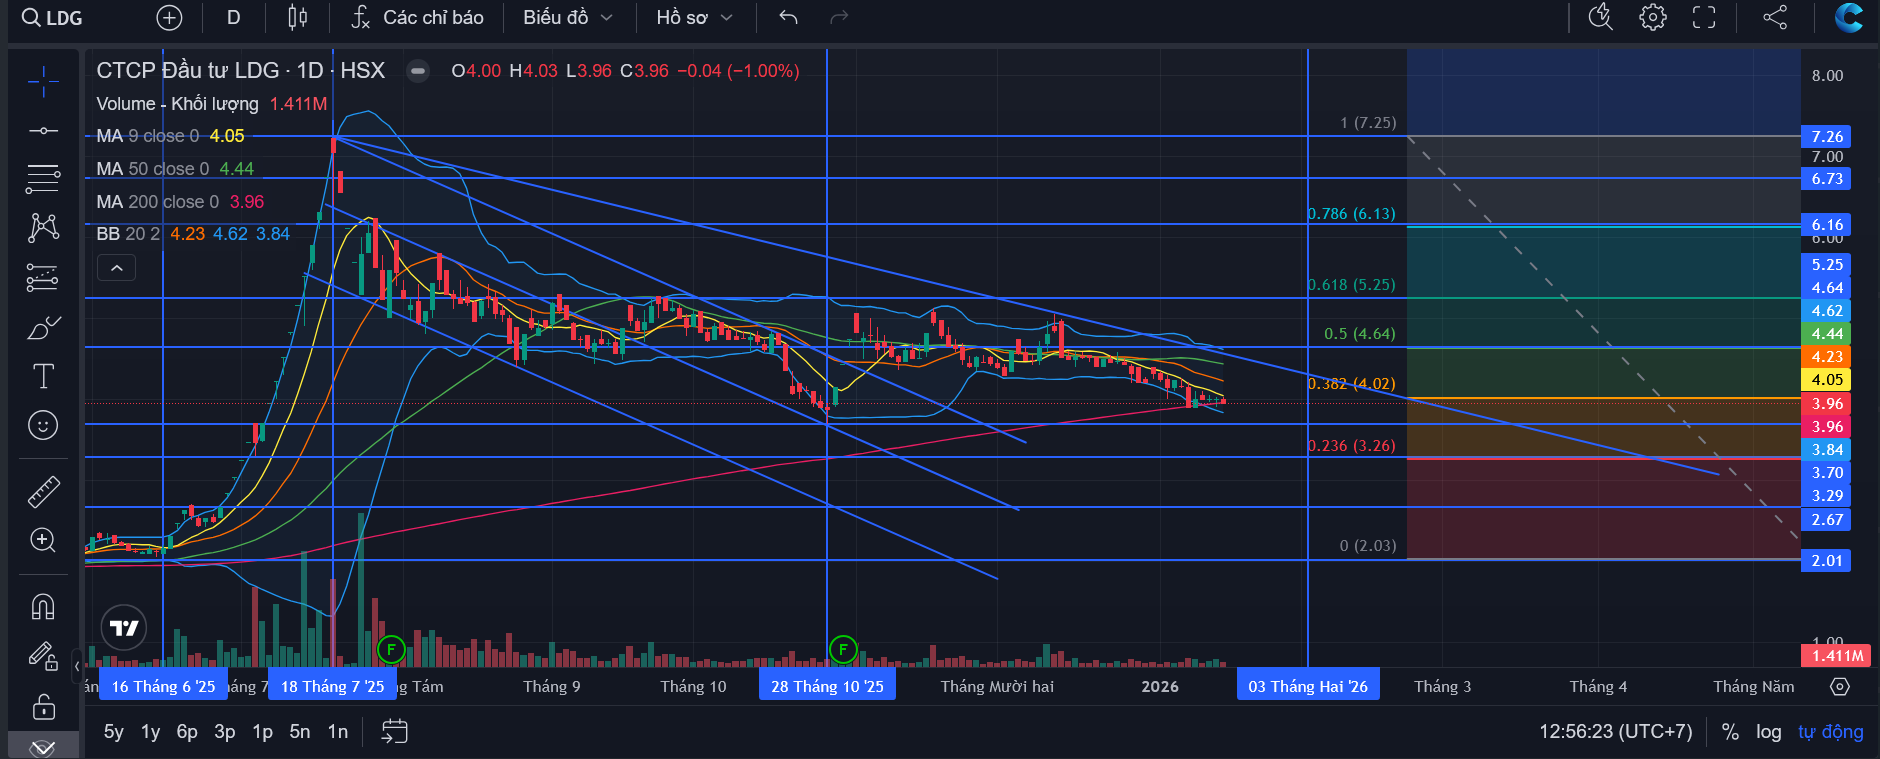Open quick search lightning icon

[1601, 17]
